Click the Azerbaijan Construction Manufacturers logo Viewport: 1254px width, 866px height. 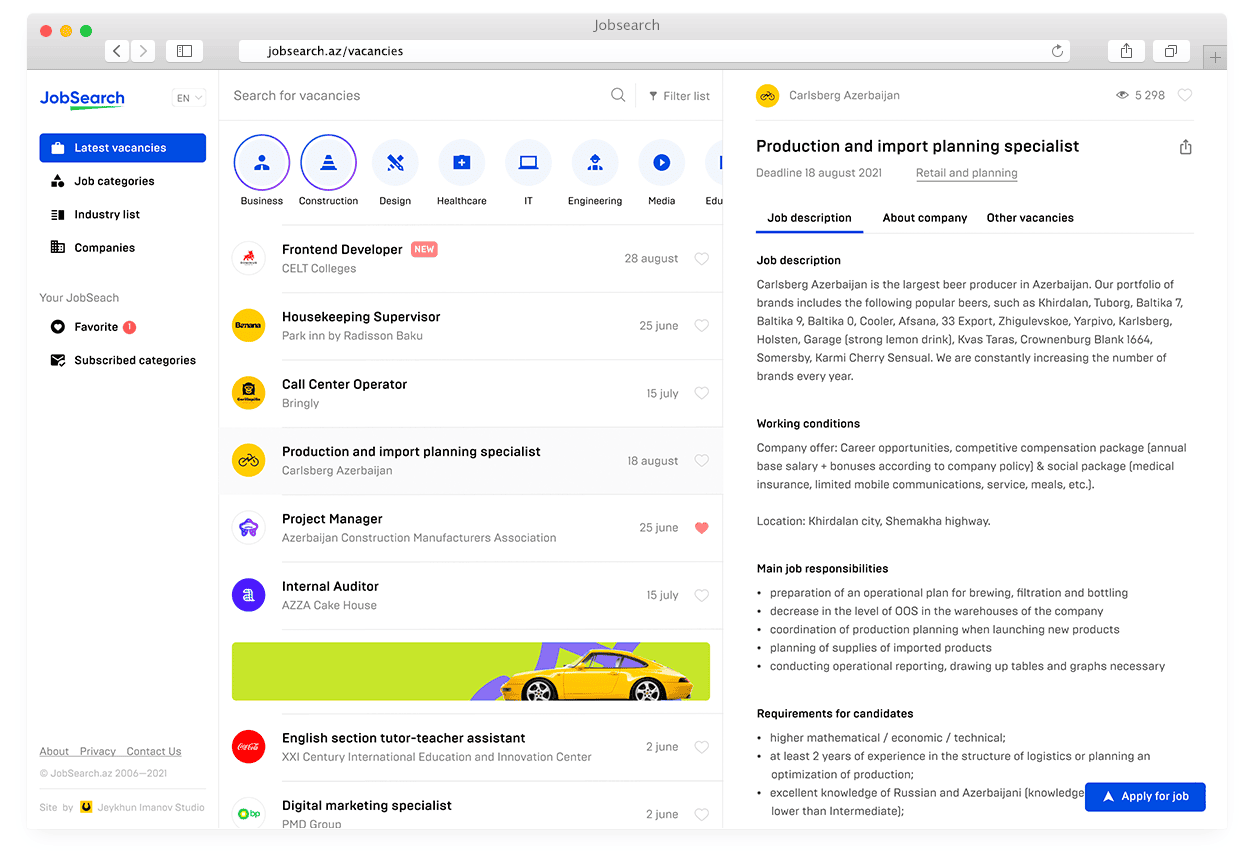point(248,527)
